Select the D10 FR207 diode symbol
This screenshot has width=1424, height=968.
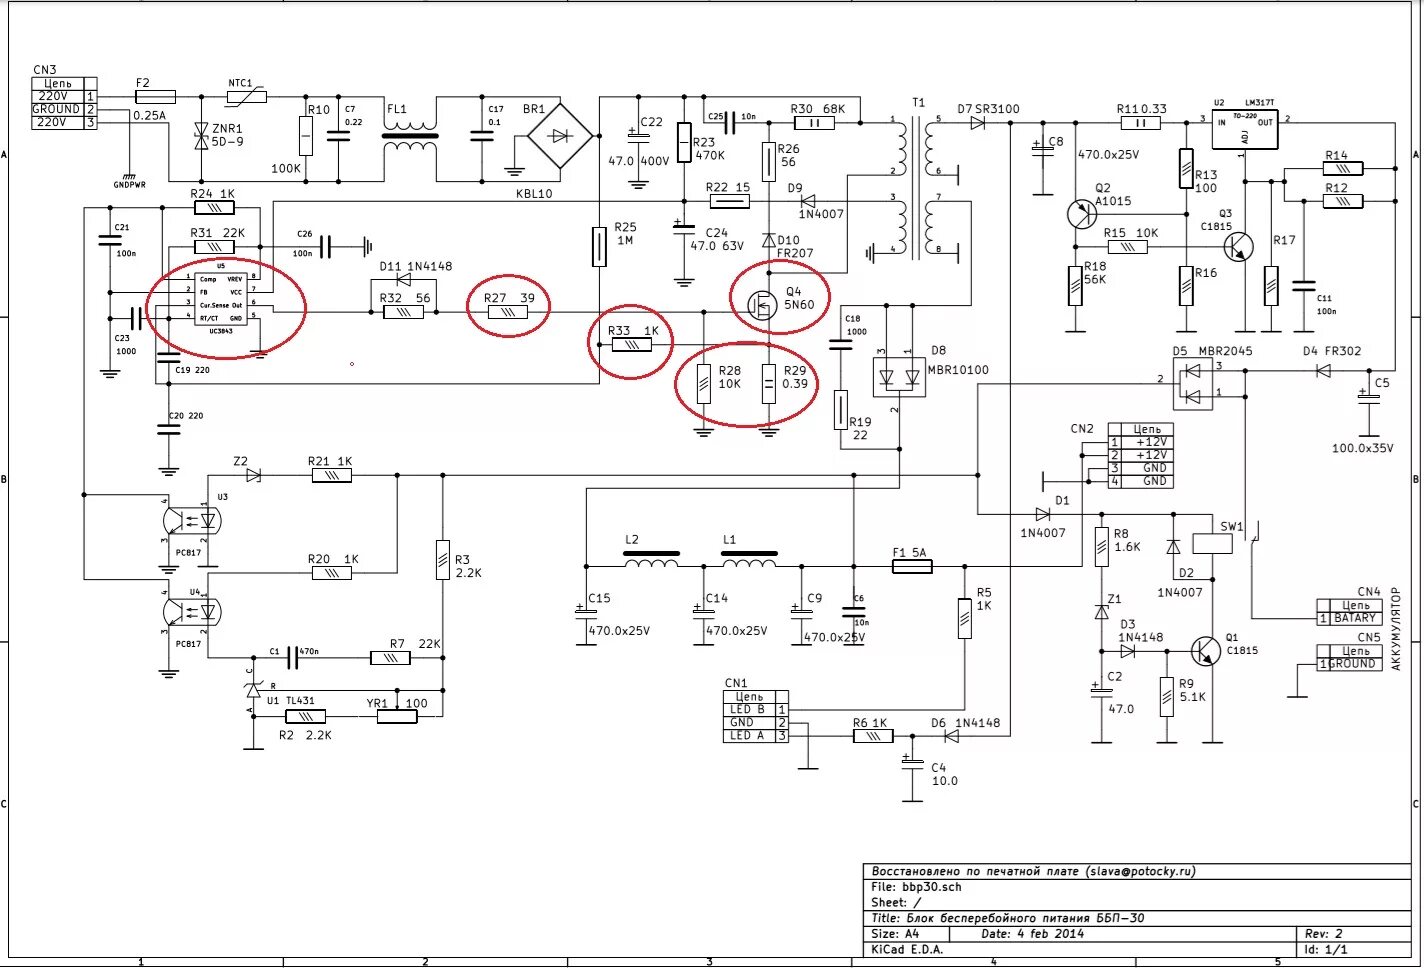768,240
